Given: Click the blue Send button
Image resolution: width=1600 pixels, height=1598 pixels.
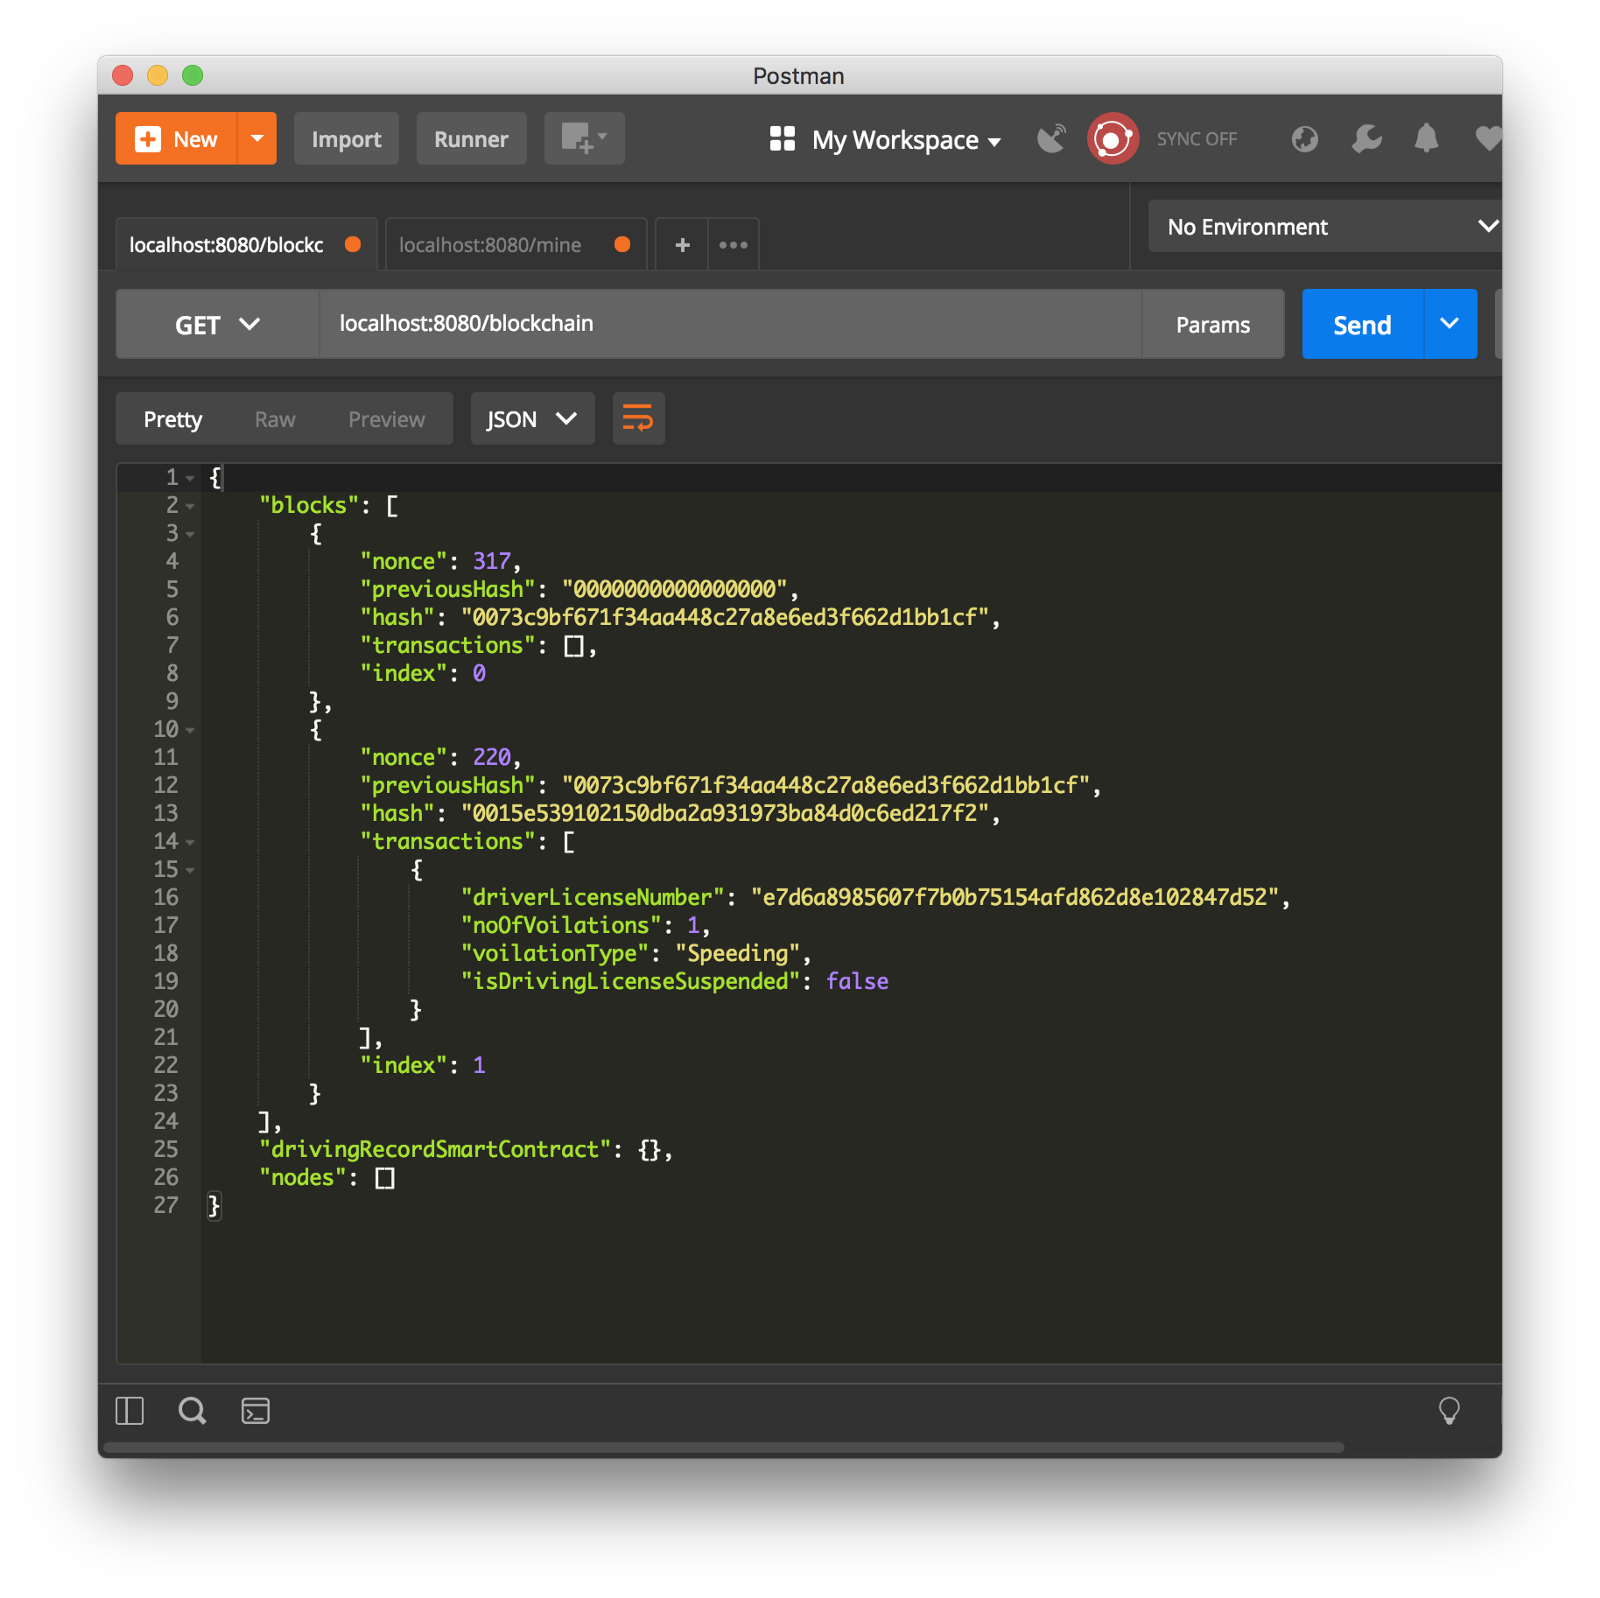Looking at the screenshot, I should [x=1362, y=325].
